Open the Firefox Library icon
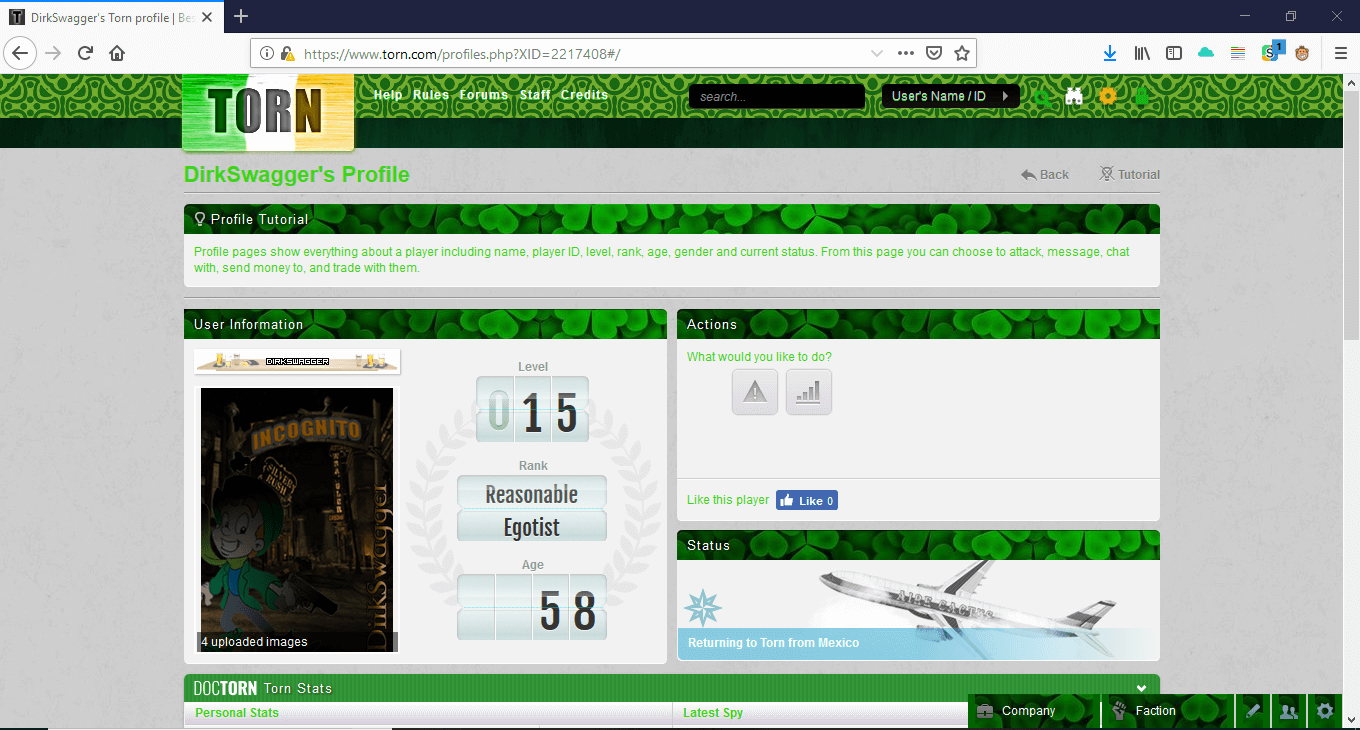Screen dimensions: 1360x730 pos(1142,53)
